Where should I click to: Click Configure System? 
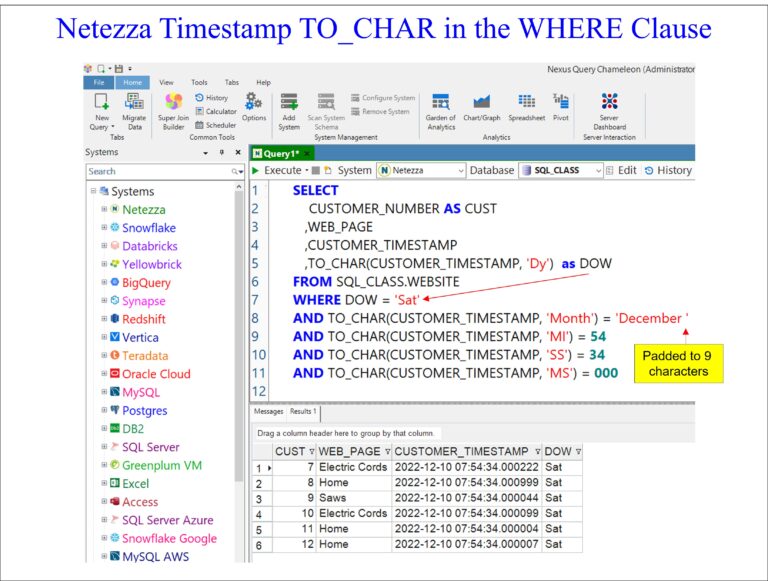pyautogui.click(x=383, y=98)
